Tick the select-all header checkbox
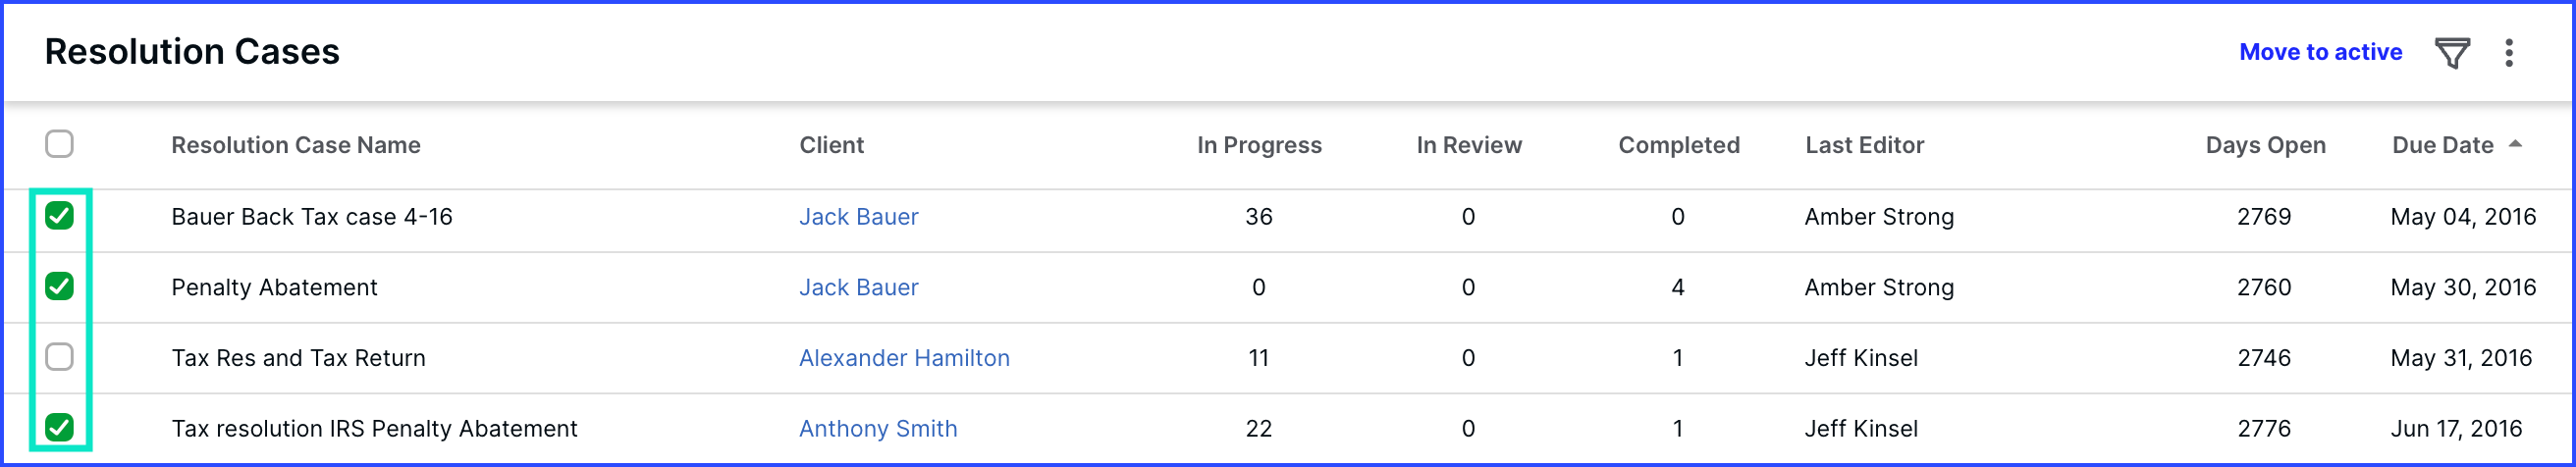Screen dimensions: 2576x467 [x=60, y=144]
